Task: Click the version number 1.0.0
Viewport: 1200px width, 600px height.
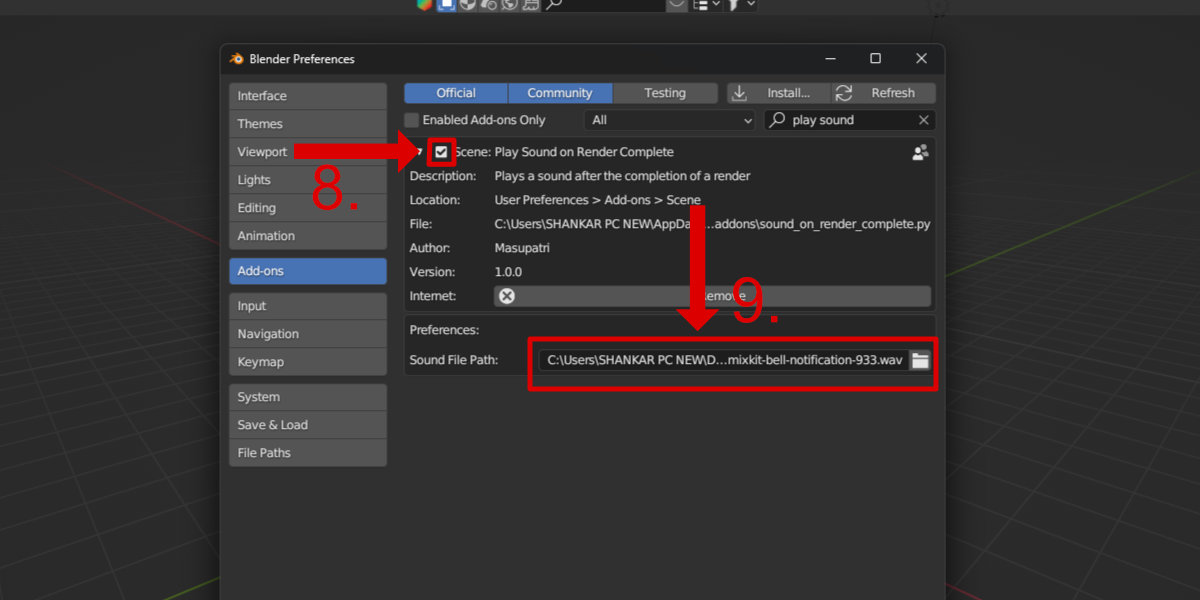Action: [508, 272]
